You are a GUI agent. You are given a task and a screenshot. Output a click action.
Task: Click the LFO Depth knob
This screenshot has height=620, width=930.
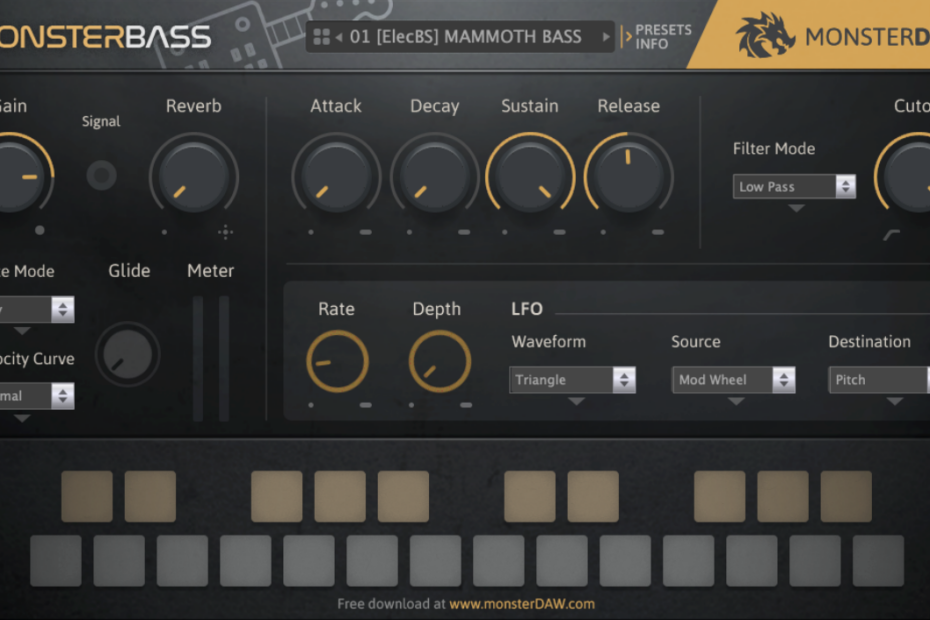tap(439, 361)
